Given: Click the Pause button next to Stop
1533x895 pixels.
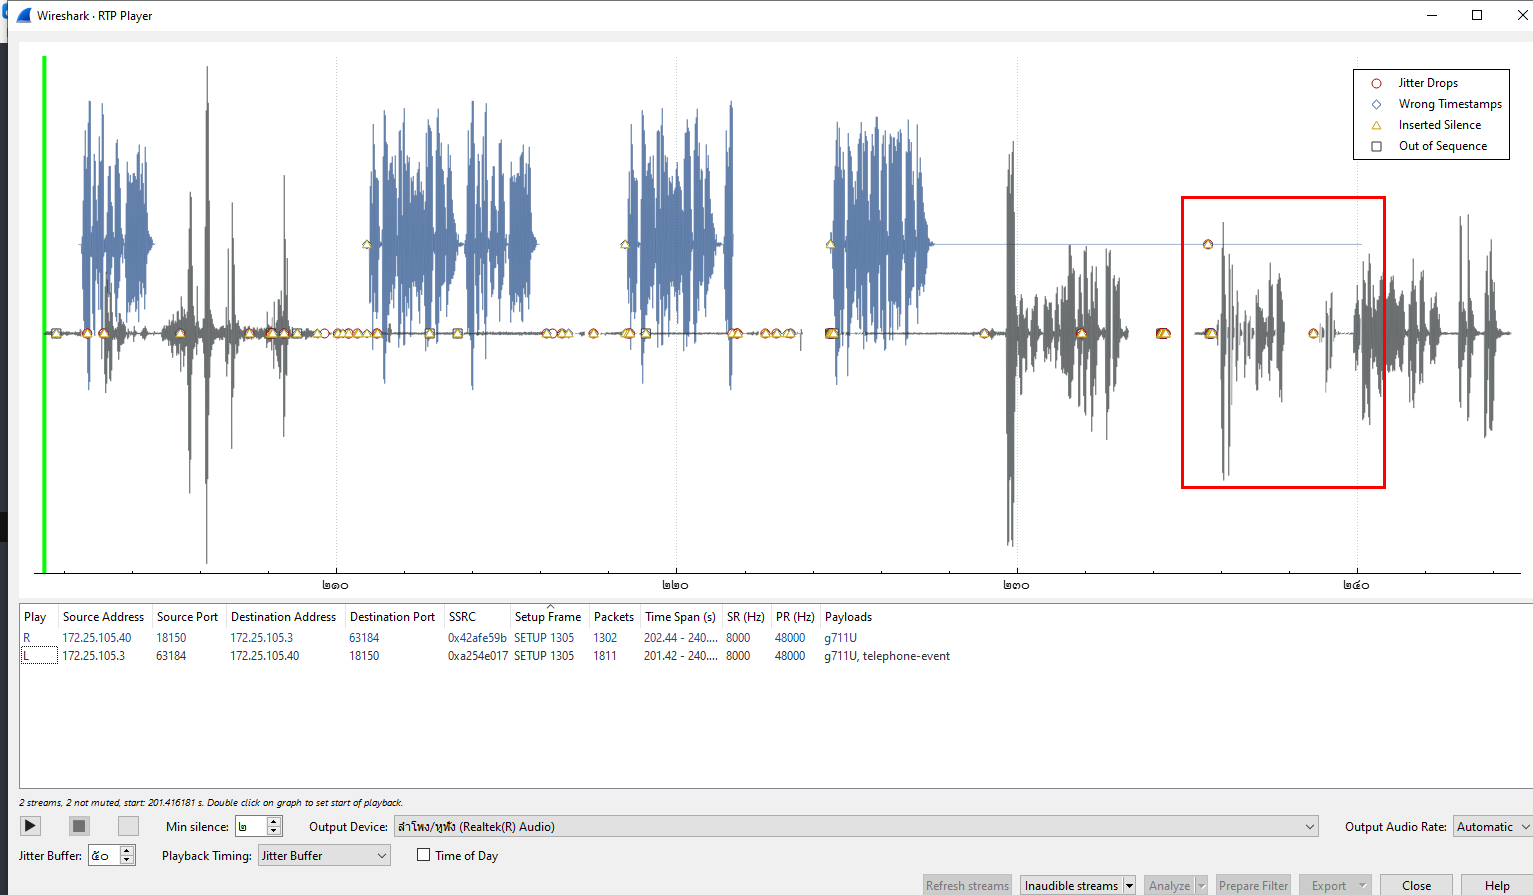Looking at the screenshot, I should pyautogui.click(x=128, y=826).
